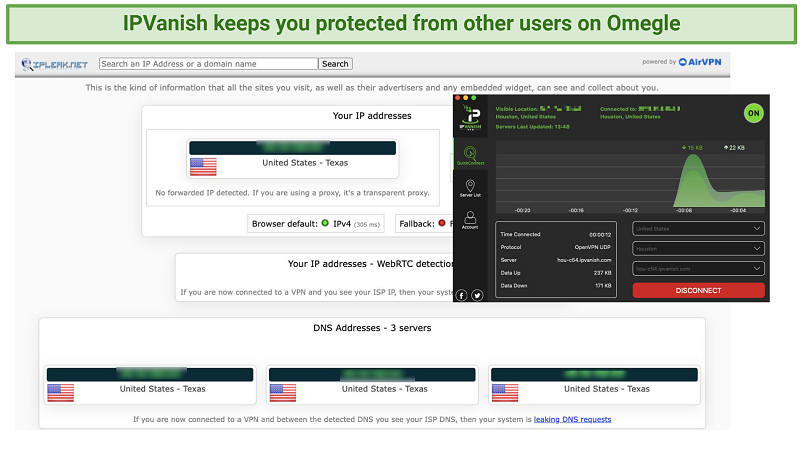Expand the hou-c54.ipvanish.com server dropdown
The height and width of the screenshot is (453, 806).
[x=698, y=268]
